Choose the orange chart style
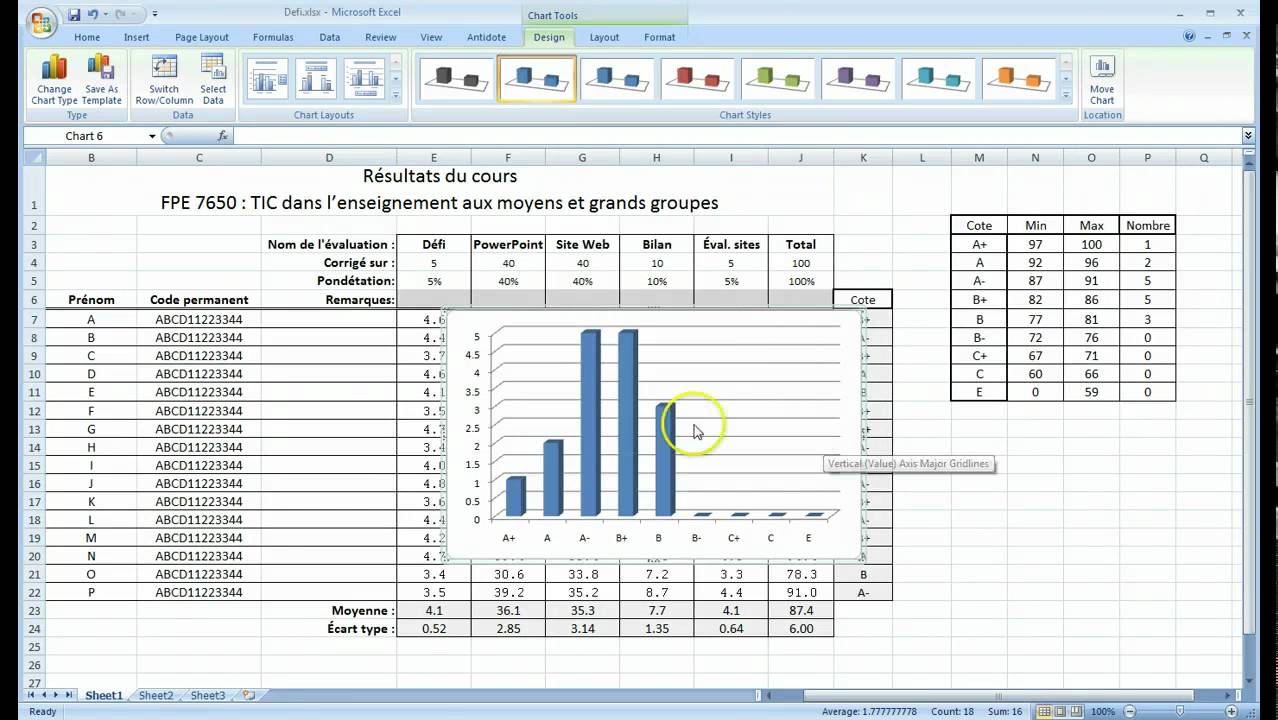The height and width of the screenshot is (720, 1278). pyautogui.click(x=1020, y=78)
